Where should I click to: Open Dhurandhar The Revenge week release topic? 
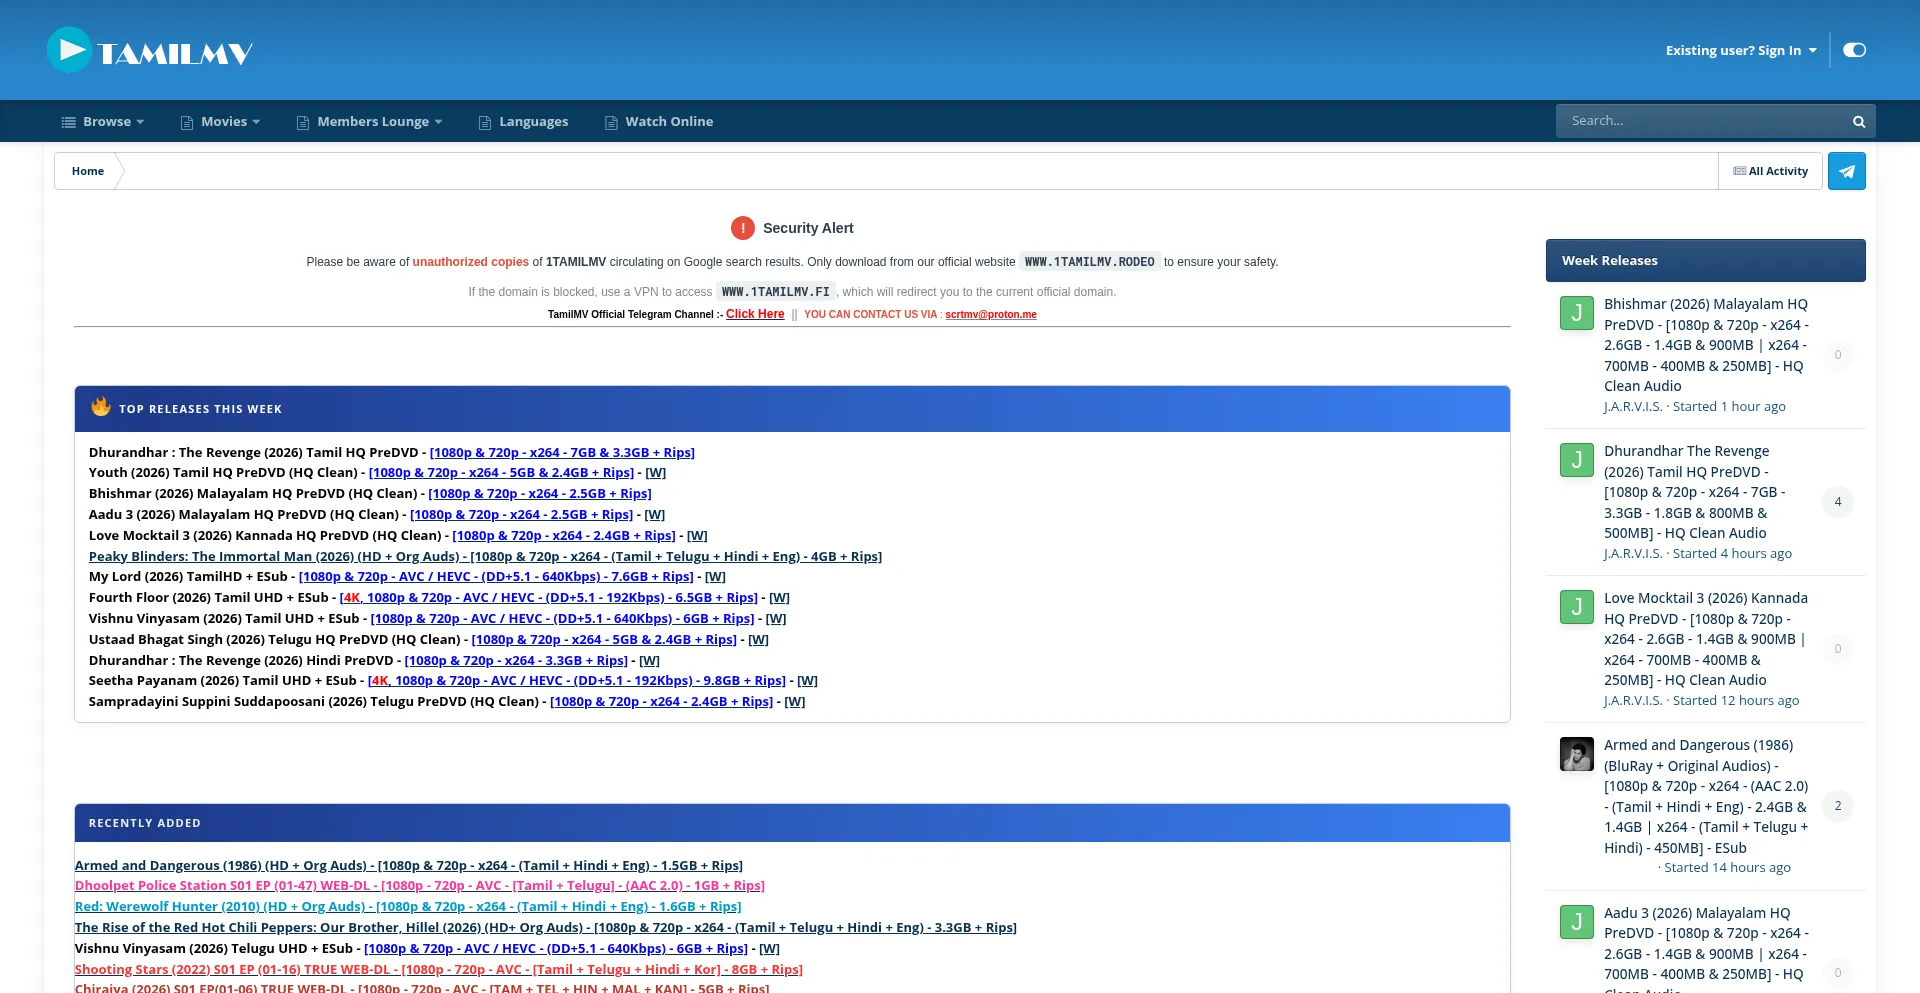tap(1695, 492)
